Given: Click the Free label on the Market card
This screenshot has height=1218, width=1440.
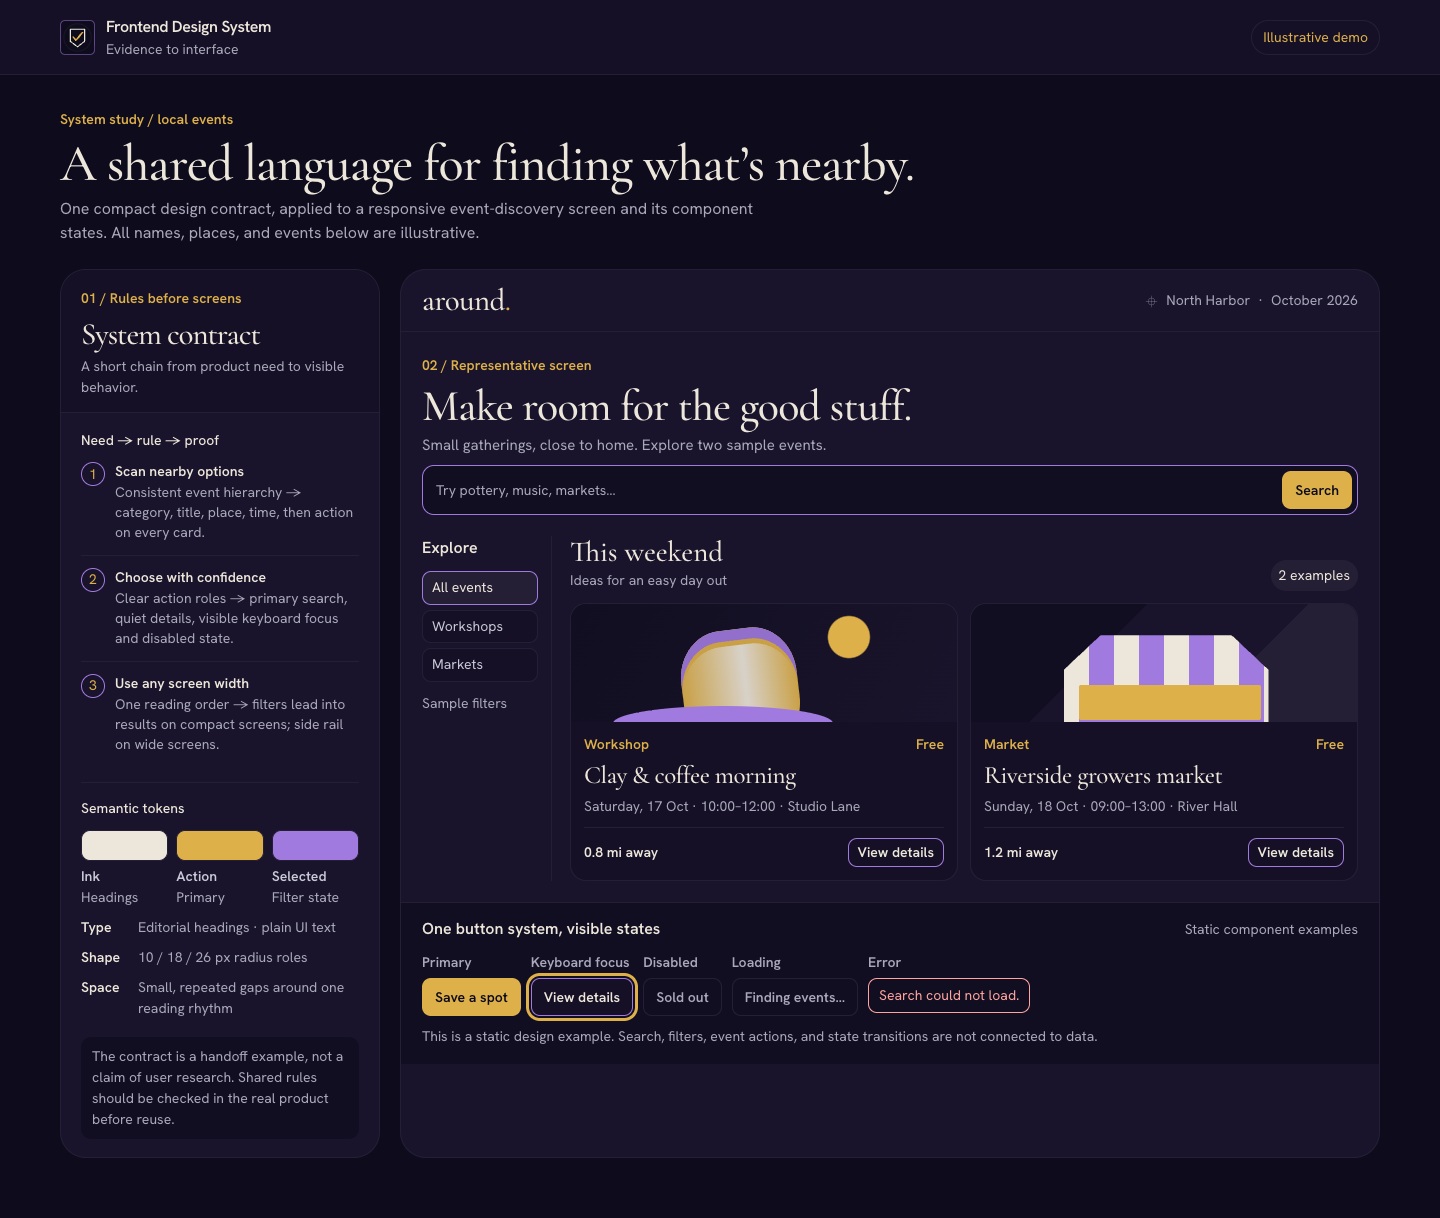Looking at the screenshot, I should 1330,744.
